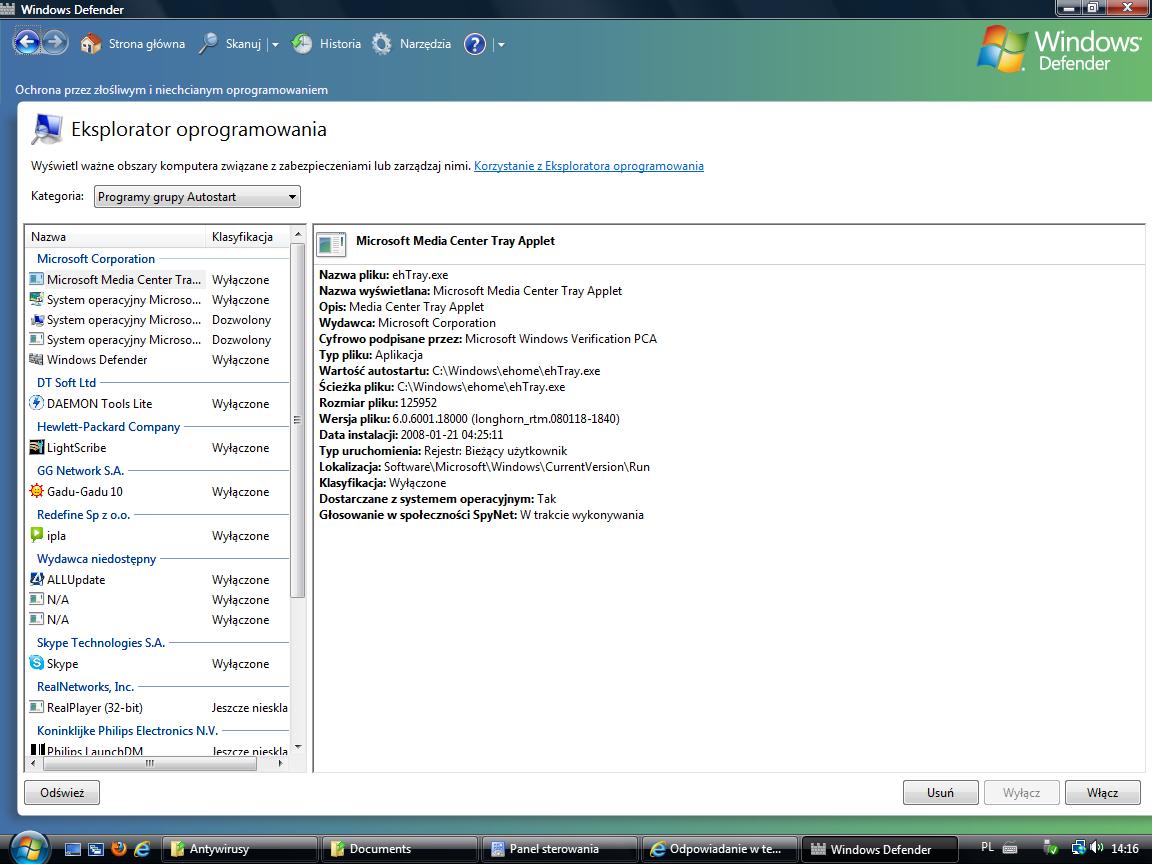The image size is (1152, 864).
Task: Click the horizontal scroll right arrow
Action: click(x=281, y=763)
